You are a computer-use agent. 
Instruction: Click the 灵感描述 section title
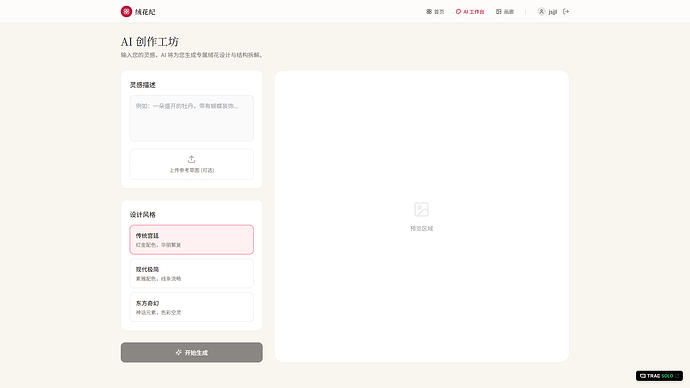click(143, 85)
